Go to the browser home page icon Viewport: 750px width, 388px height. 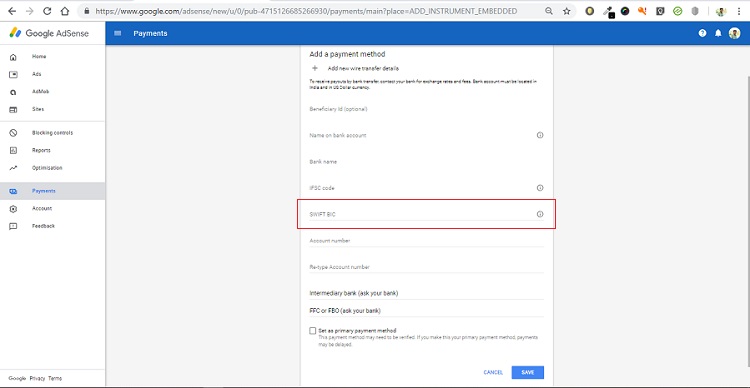coord(65,11)
